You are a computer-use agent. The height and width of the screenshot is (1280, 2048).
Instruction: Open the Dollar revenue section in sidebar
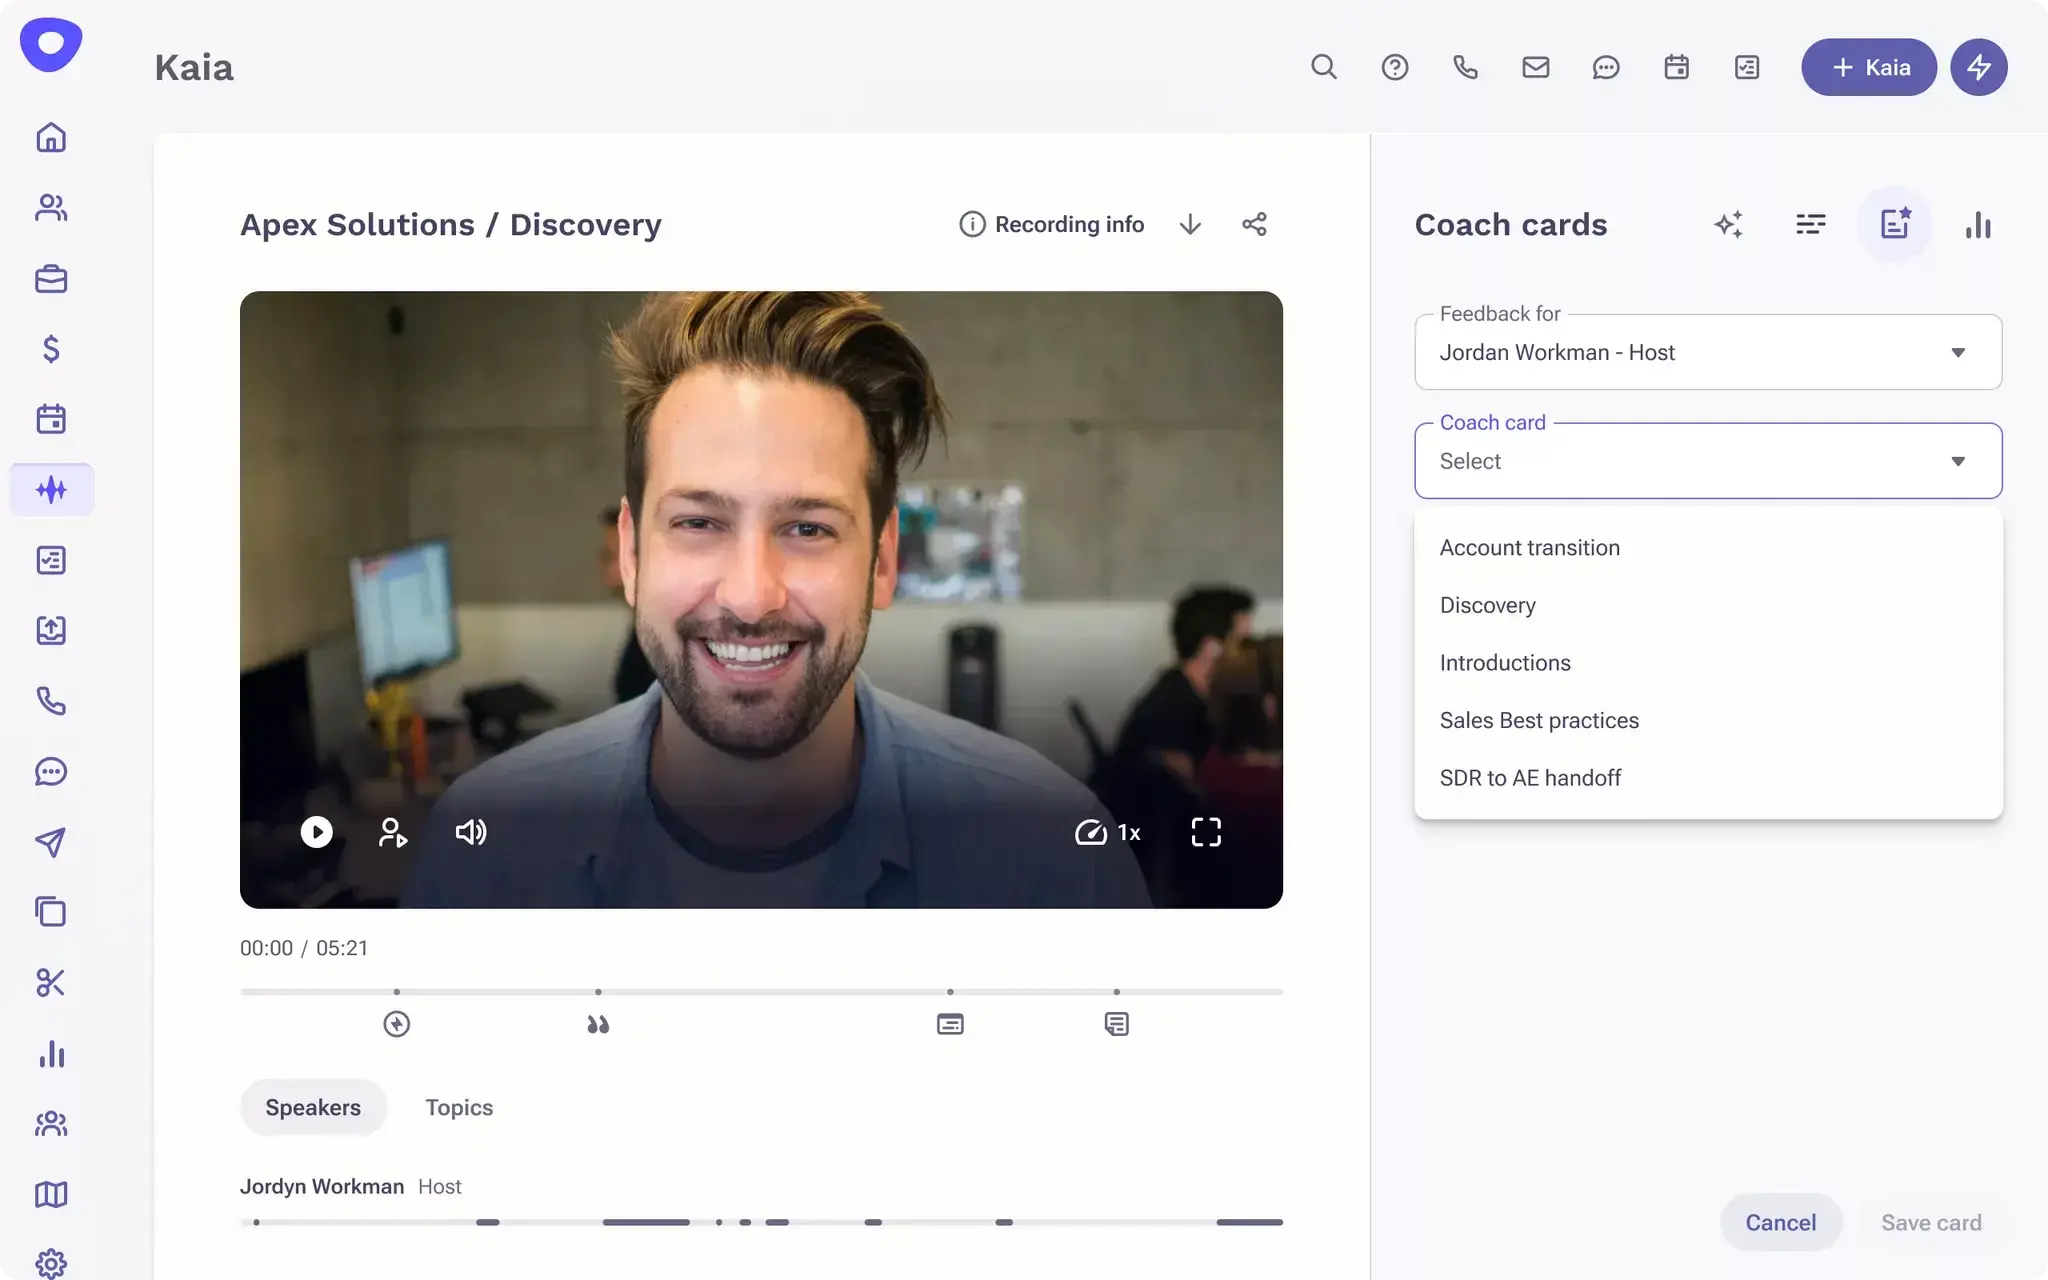[x=51, y=349]
